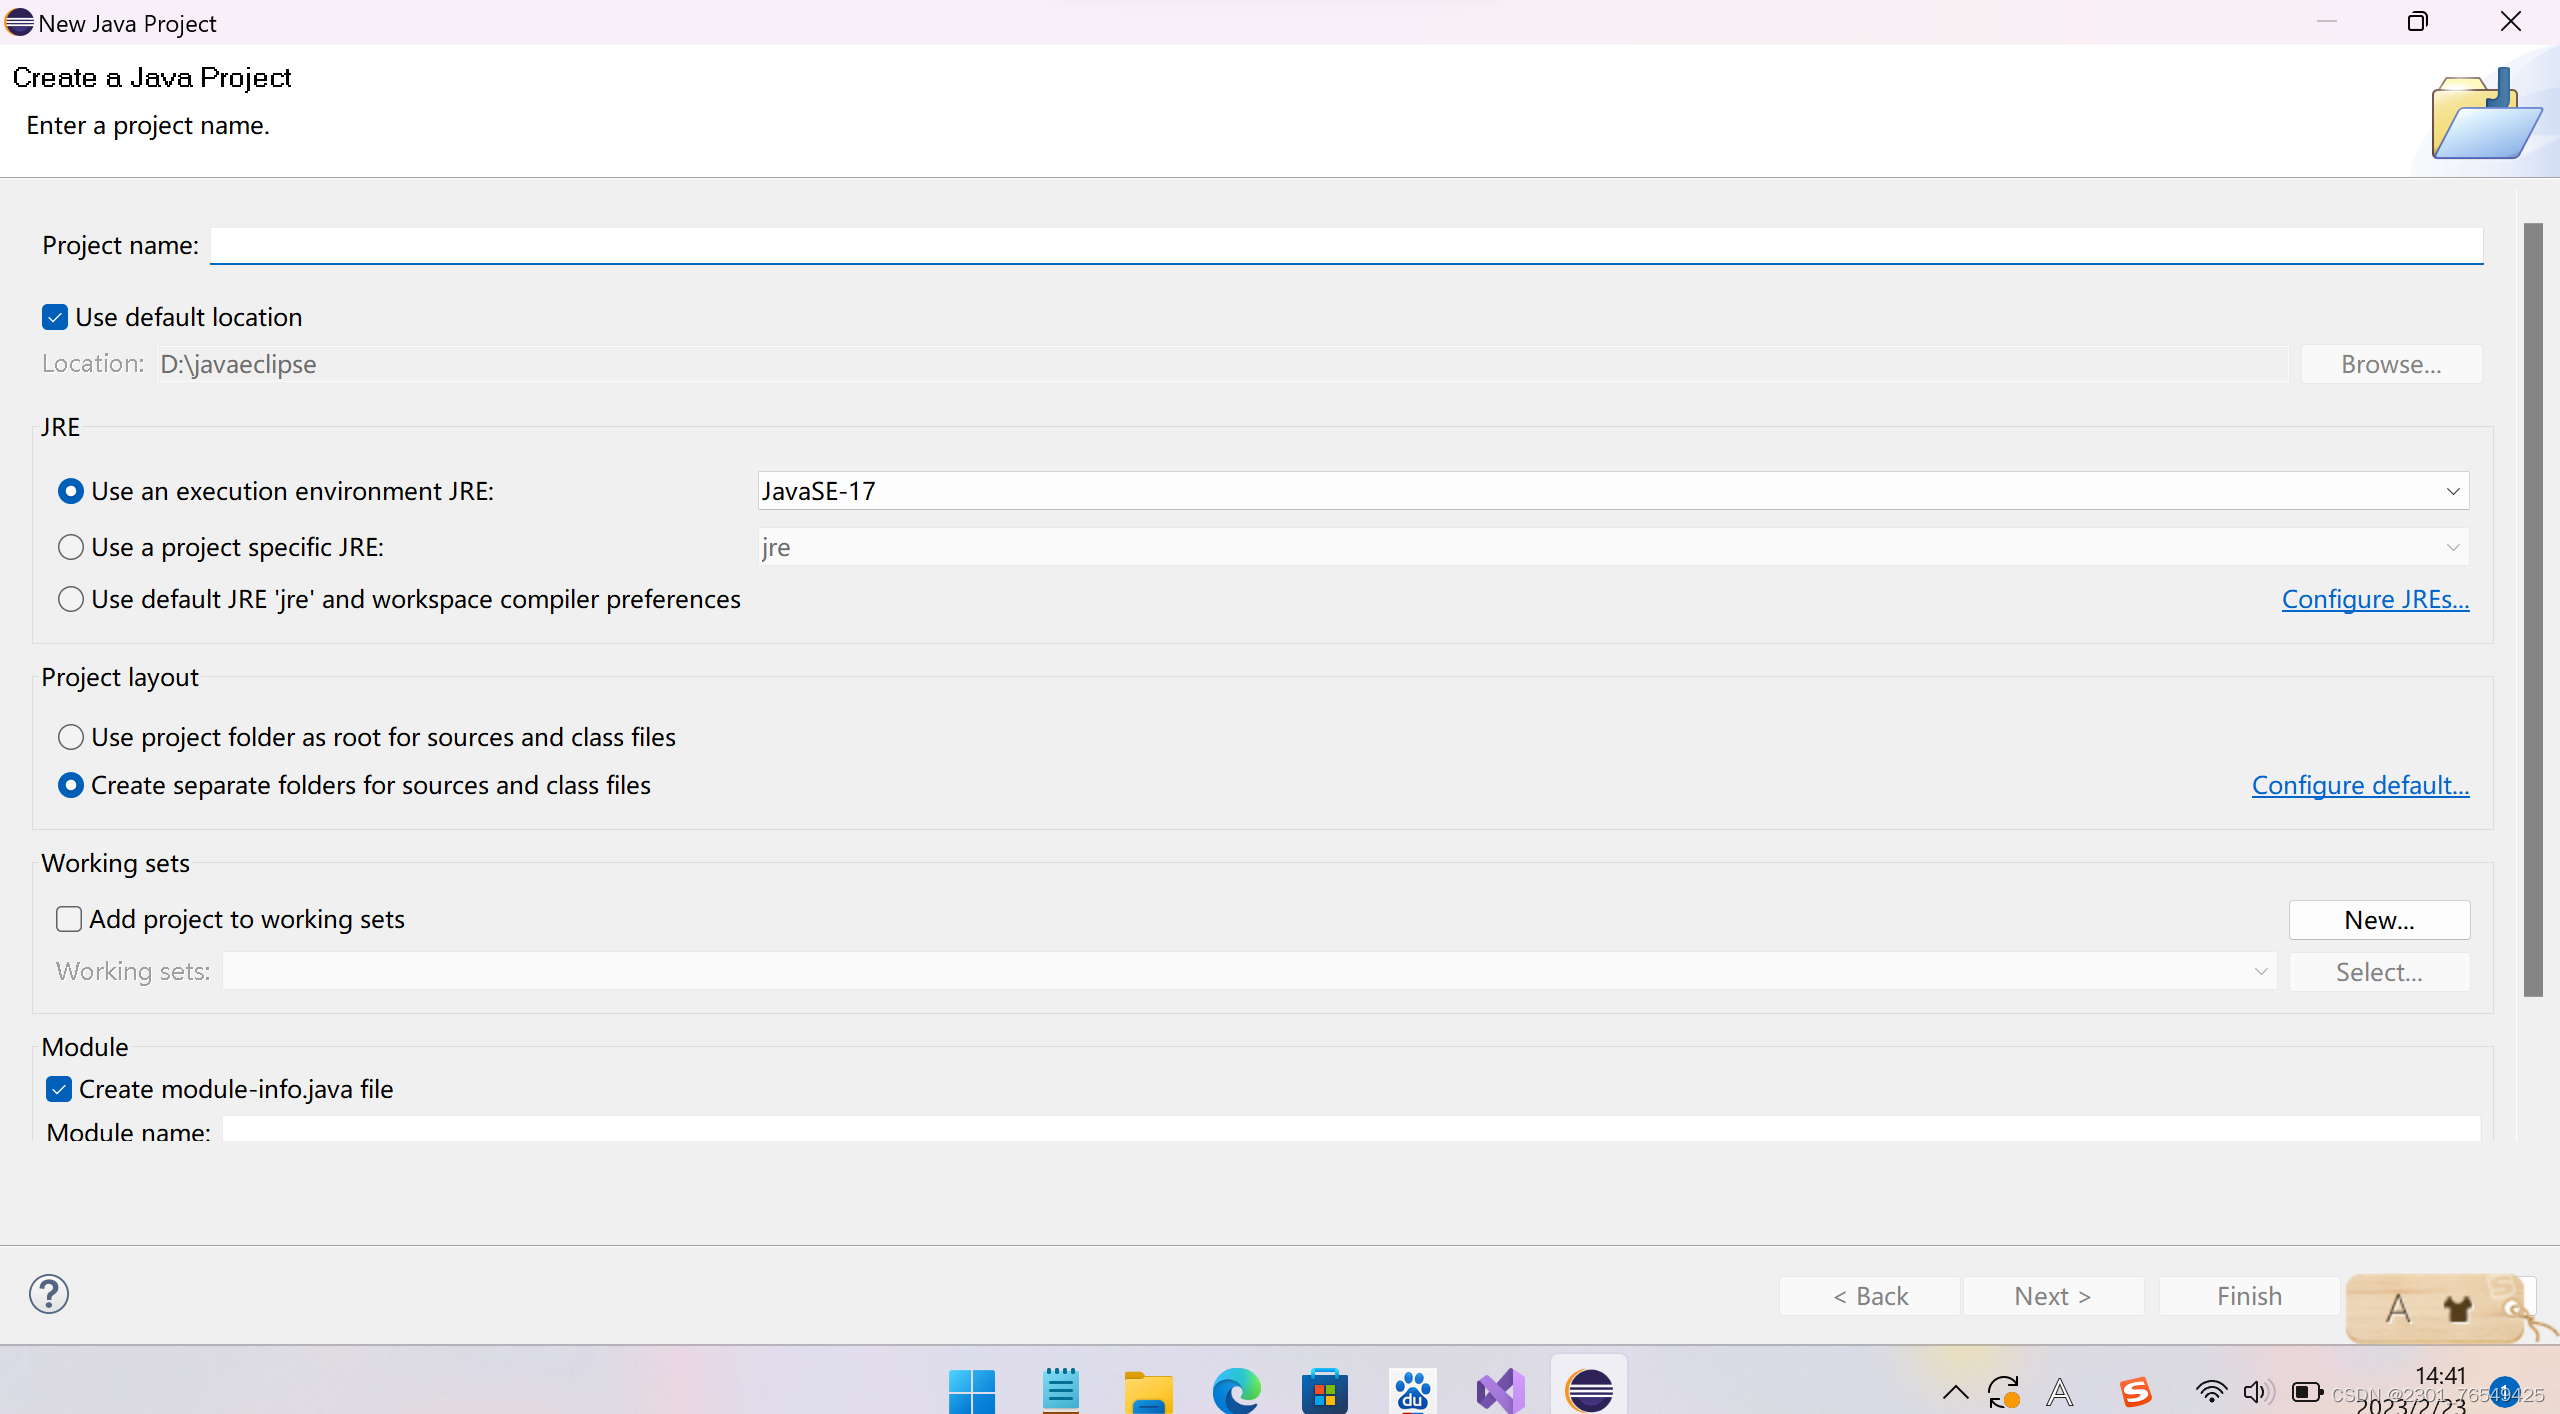The width and height of the screenshot is (2560, 1414).
Task: Click the help question mark icon
Action: [48, 1294]
